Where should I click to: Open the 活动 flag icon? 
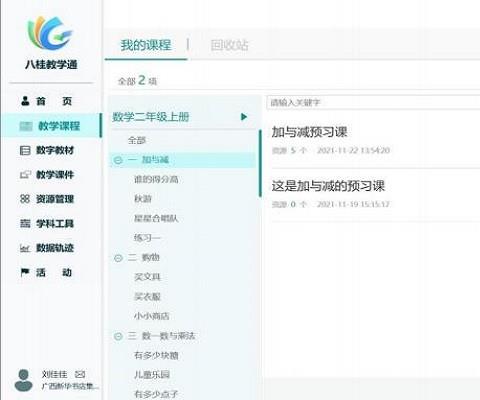[25, 272]
